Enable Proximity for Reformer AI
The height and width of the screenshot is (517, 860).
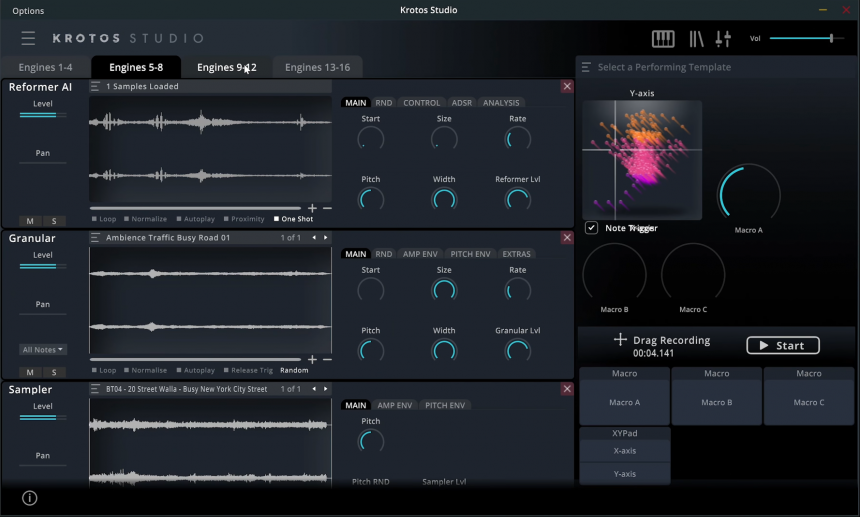244,219
